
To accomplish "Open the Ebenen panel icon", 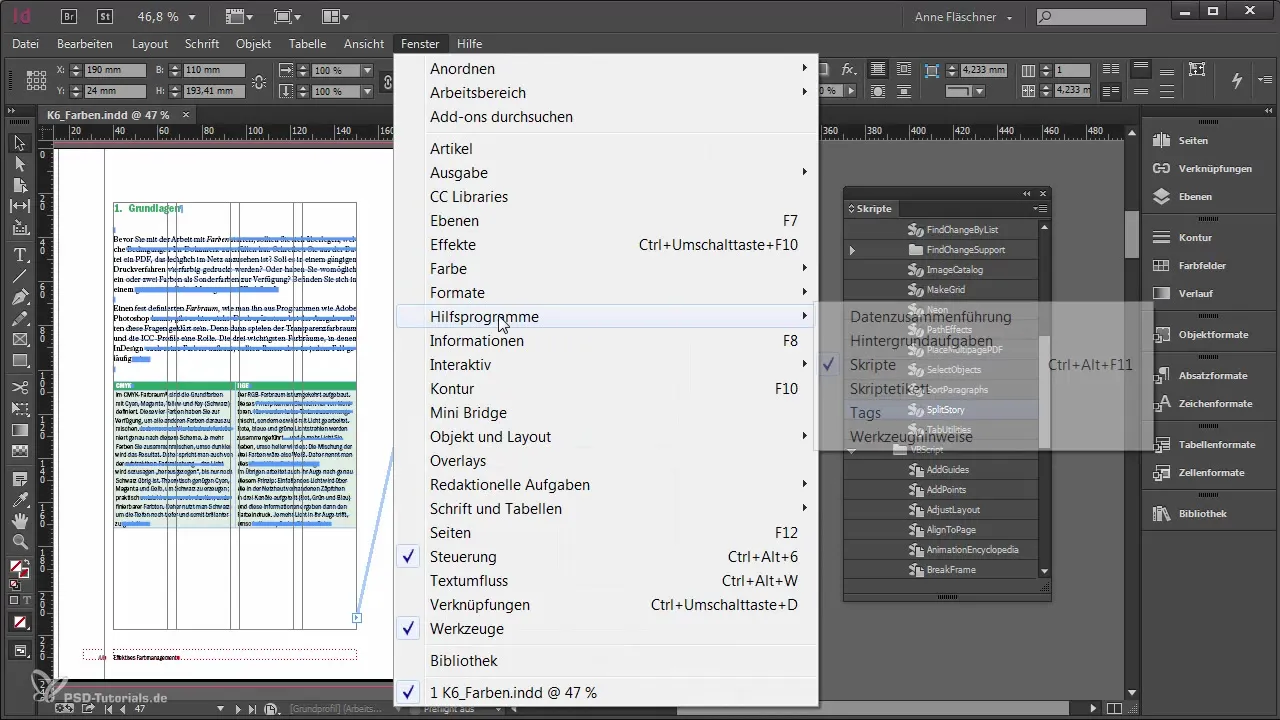I will (x=1161, y=197).
